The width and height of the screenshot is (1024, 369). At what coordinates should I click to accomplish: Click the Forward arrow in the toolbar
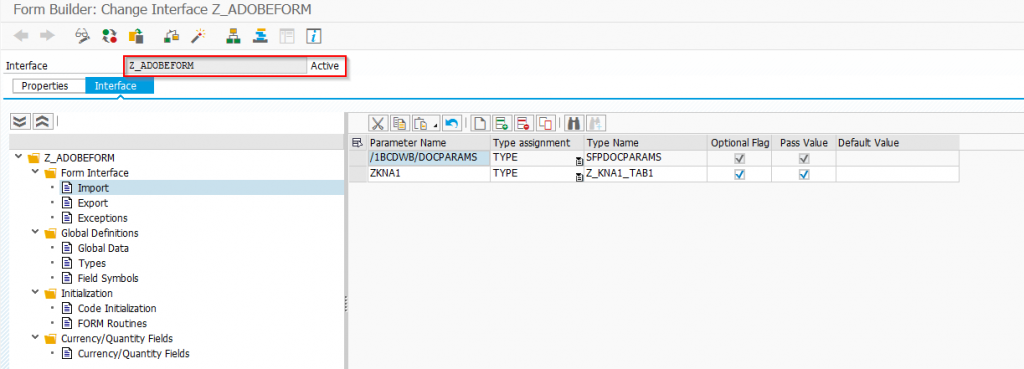click(x=47, y=36)
